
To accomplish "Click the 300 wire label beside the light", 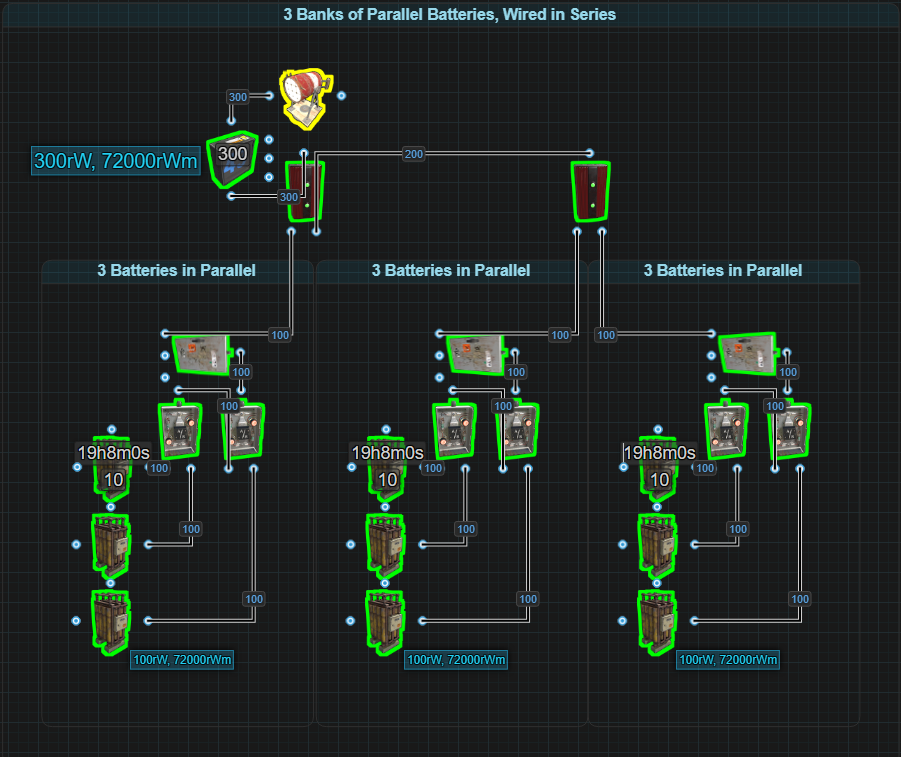I will [238, 97].
